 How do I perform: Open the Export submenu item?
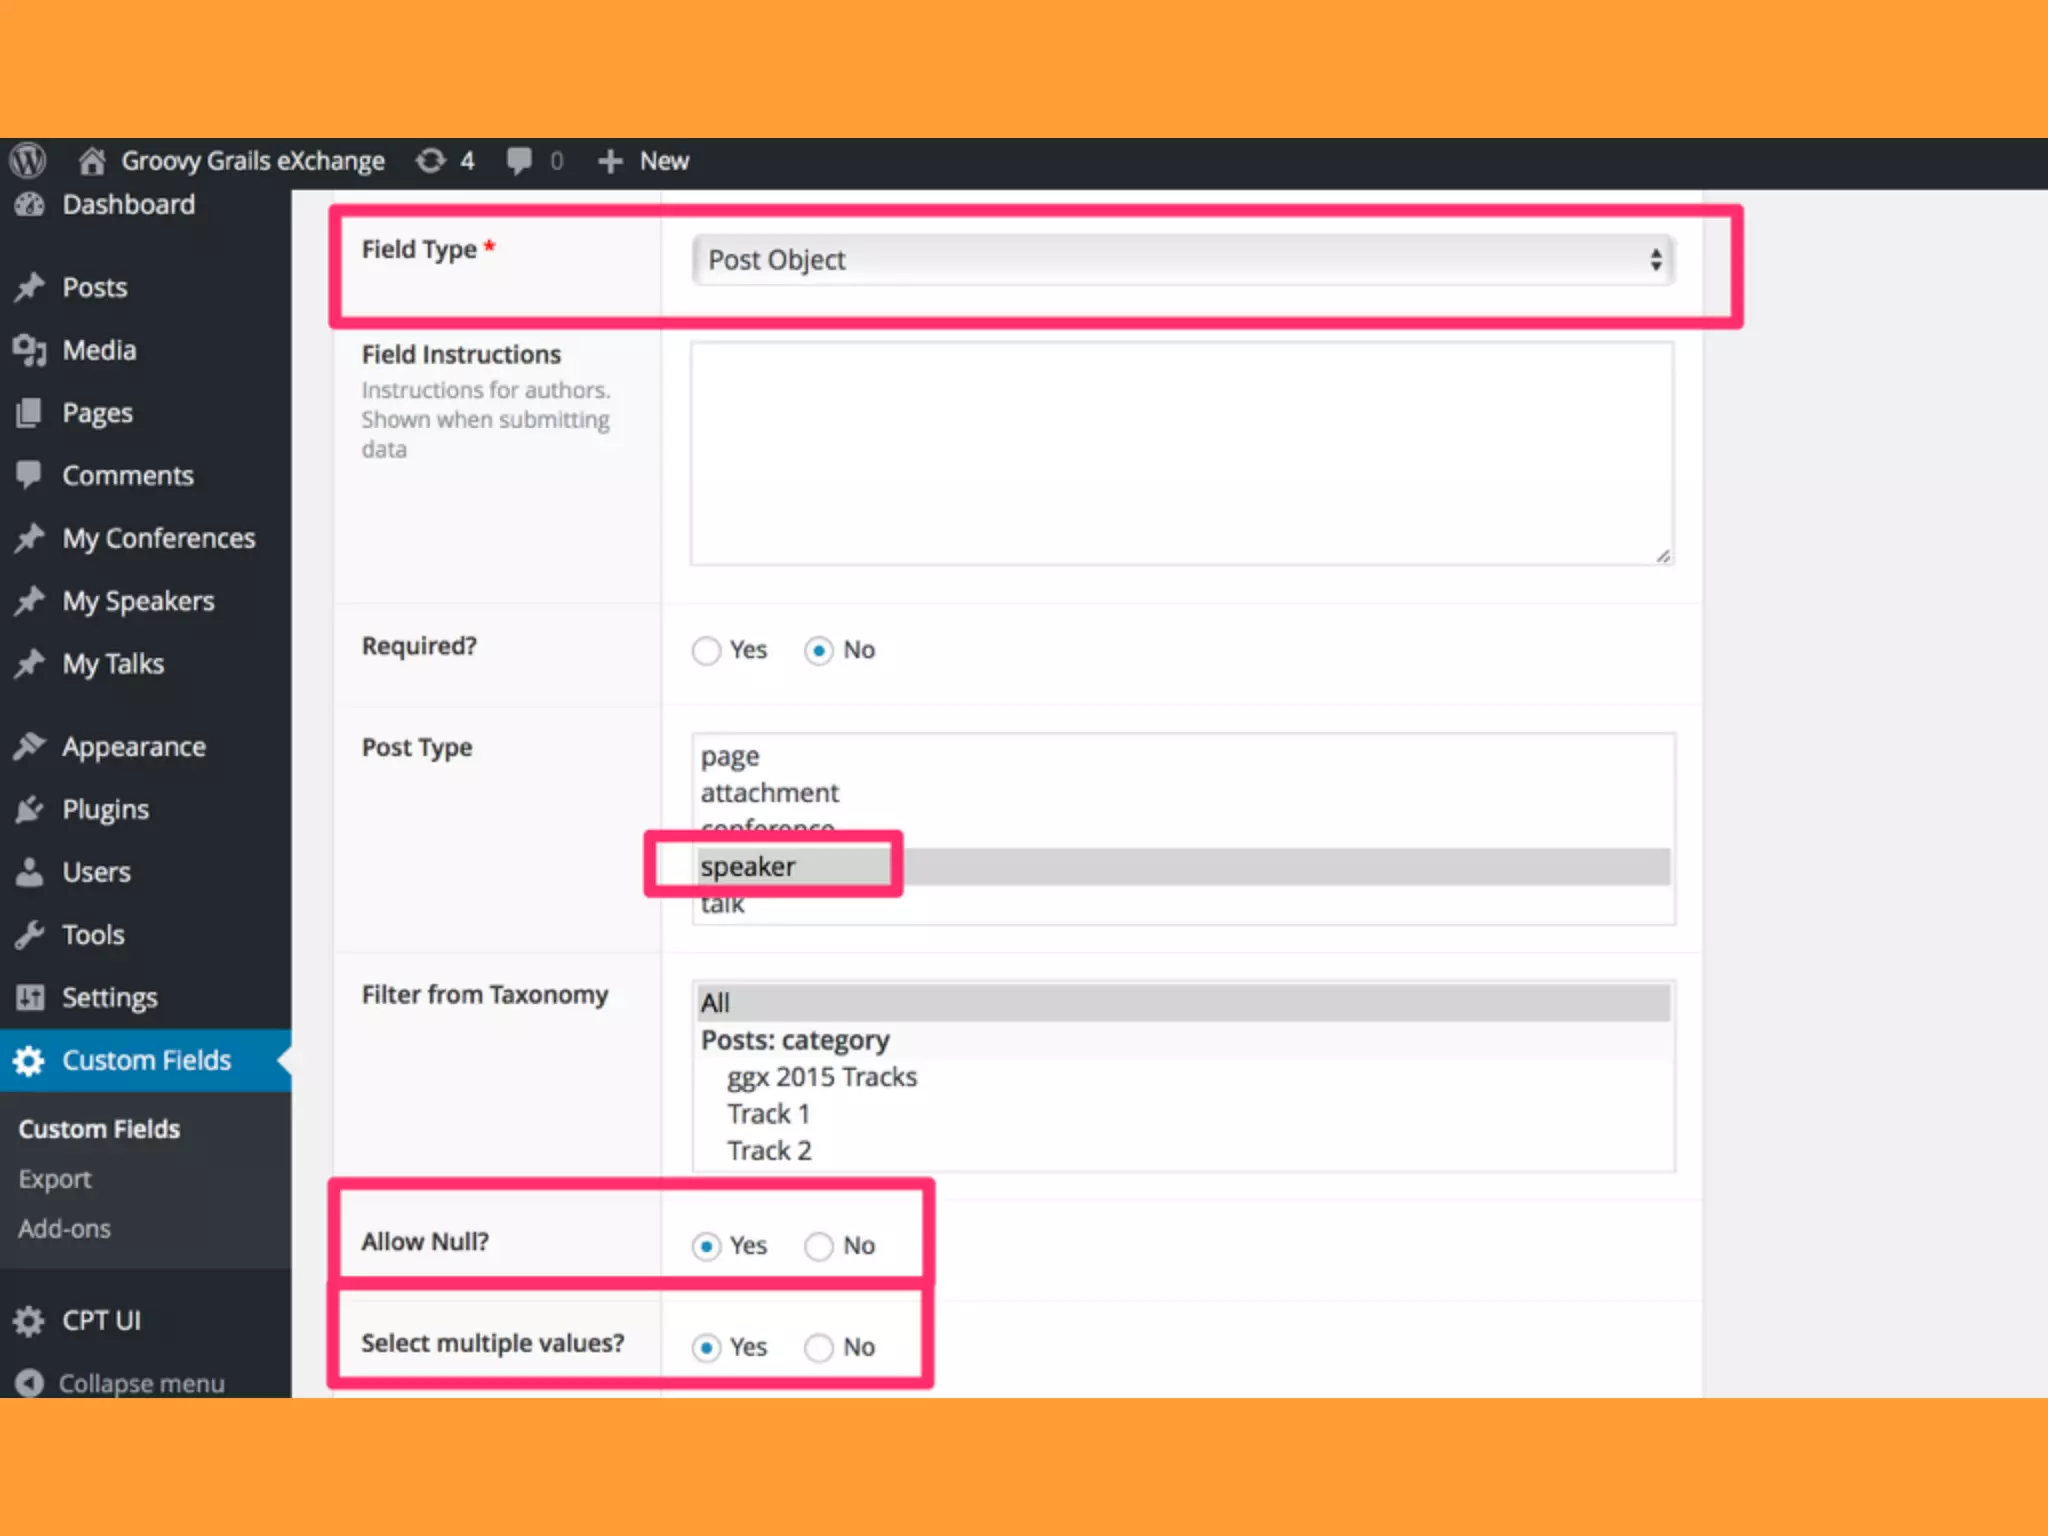[x=55, y=1179]
